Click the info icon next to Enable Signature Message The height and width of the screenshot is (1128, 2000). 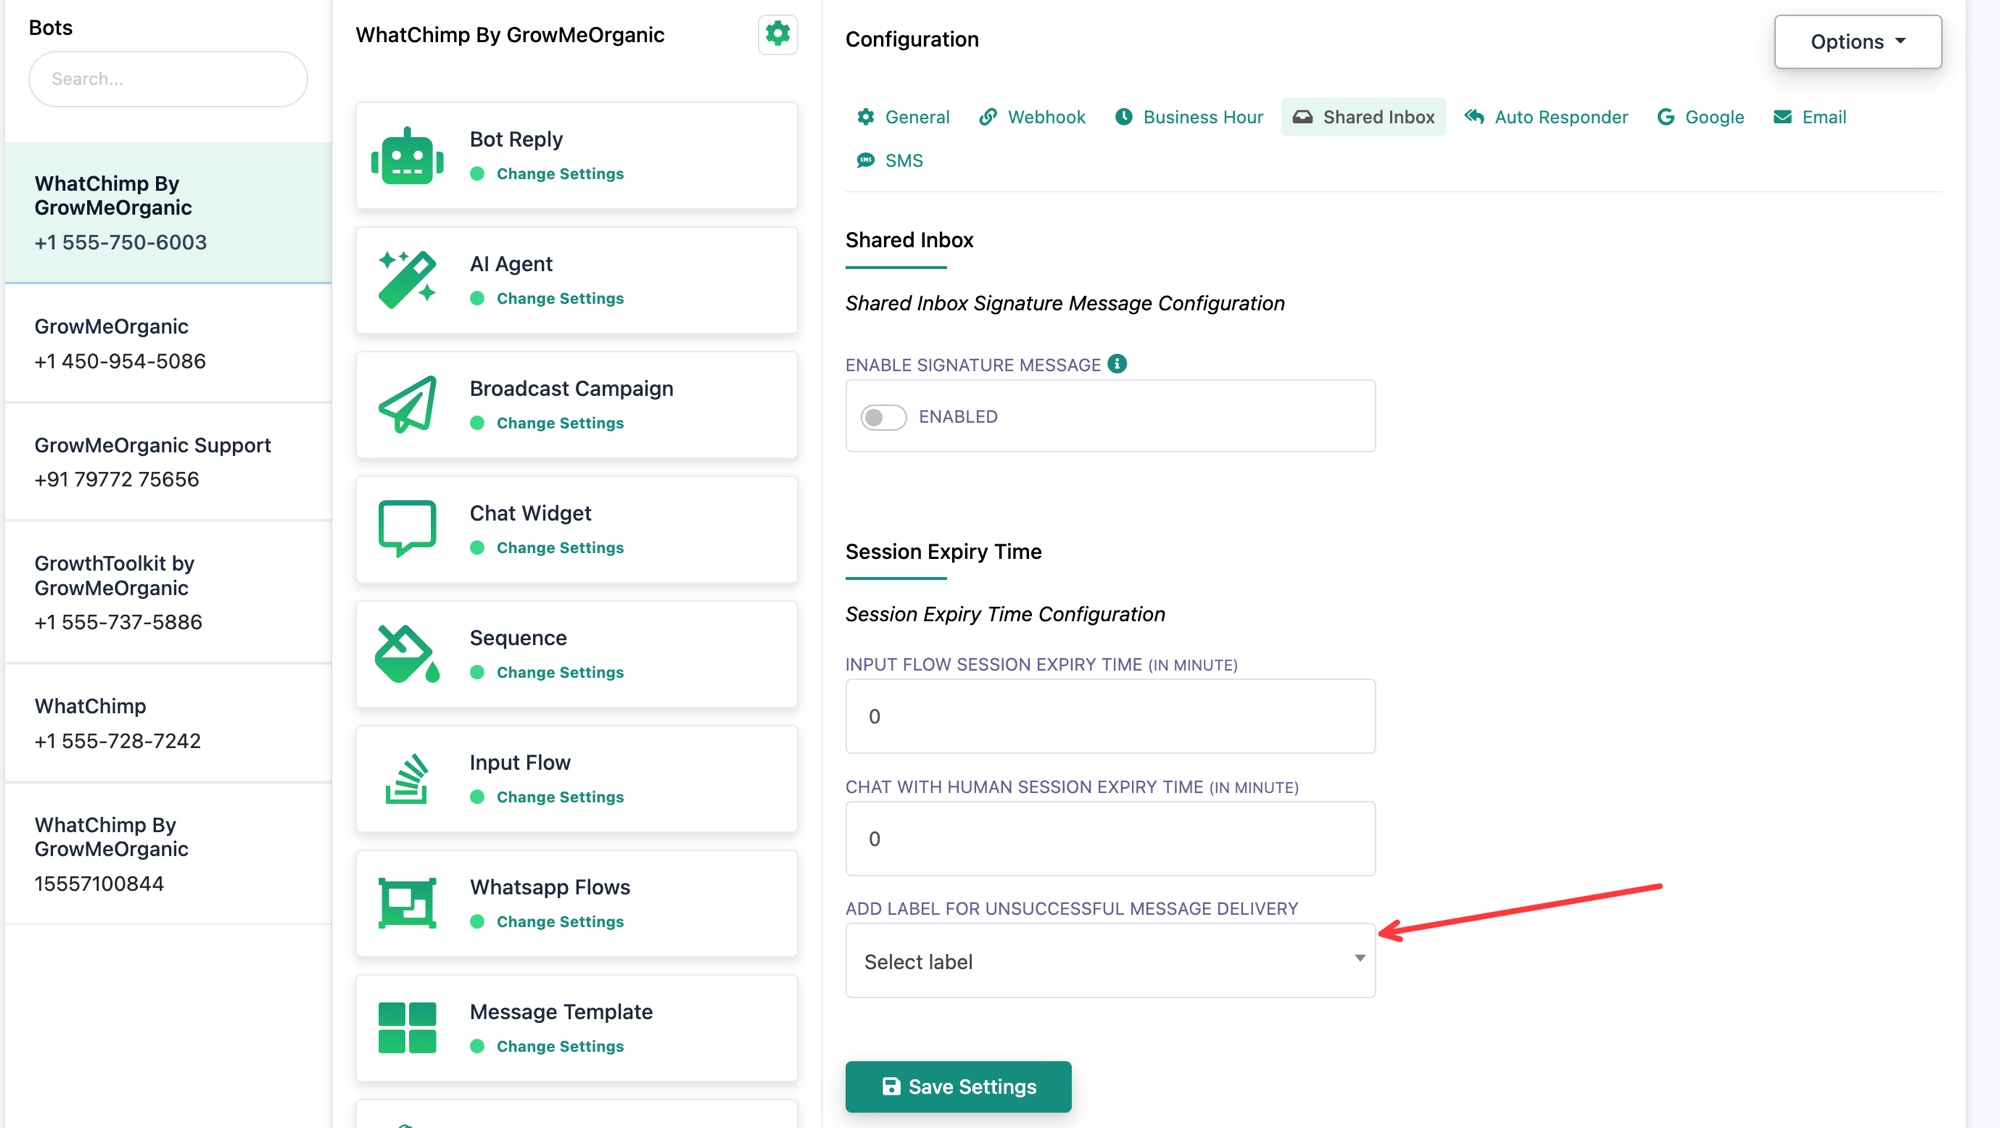[x=1117, y=364]
